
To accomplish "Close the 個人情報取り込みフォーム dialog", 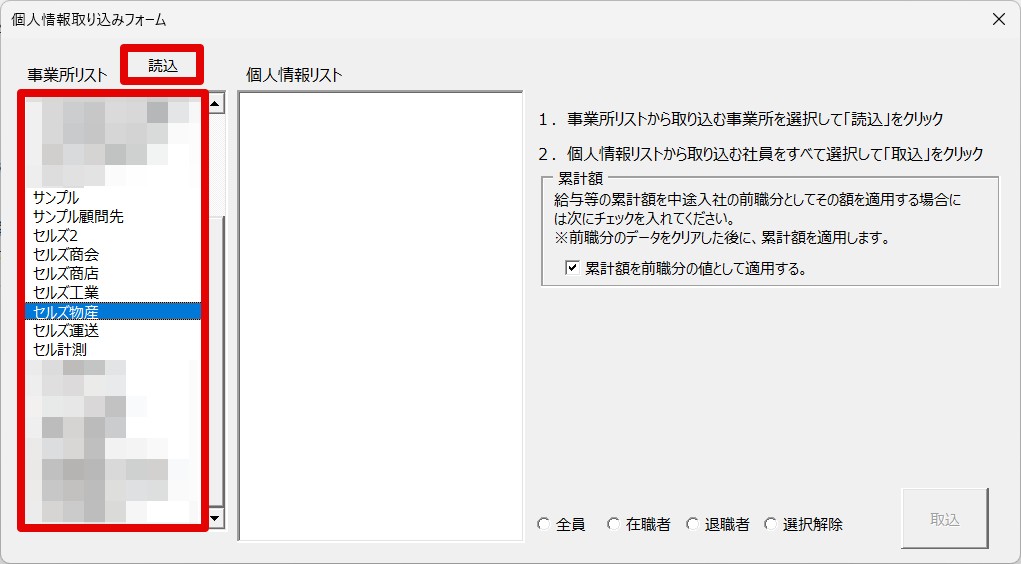I will coord(997,19).
